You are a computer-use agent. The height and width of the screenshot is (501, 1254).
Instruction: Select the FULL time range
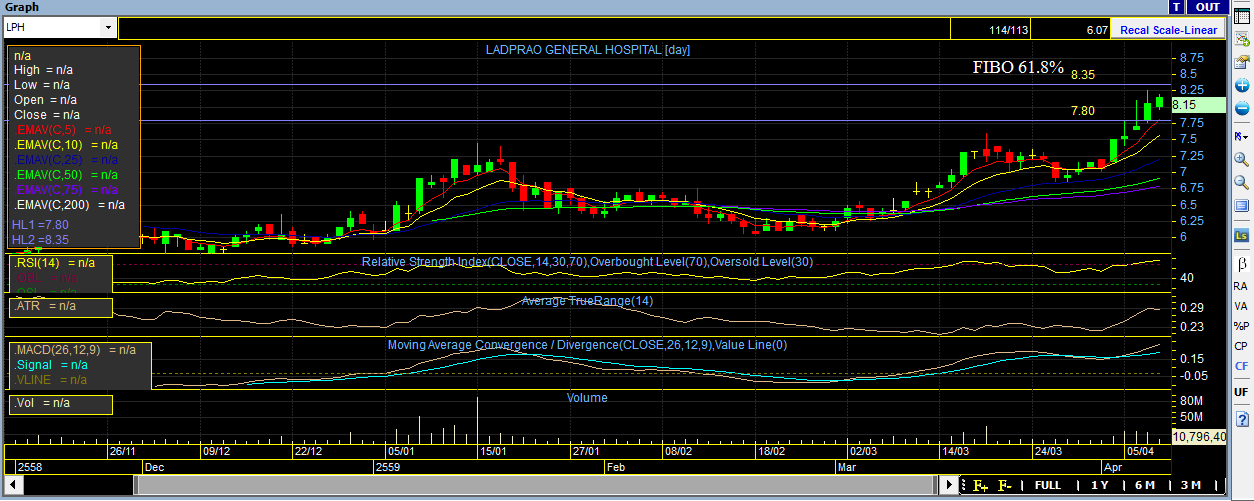click(1047, 485)
